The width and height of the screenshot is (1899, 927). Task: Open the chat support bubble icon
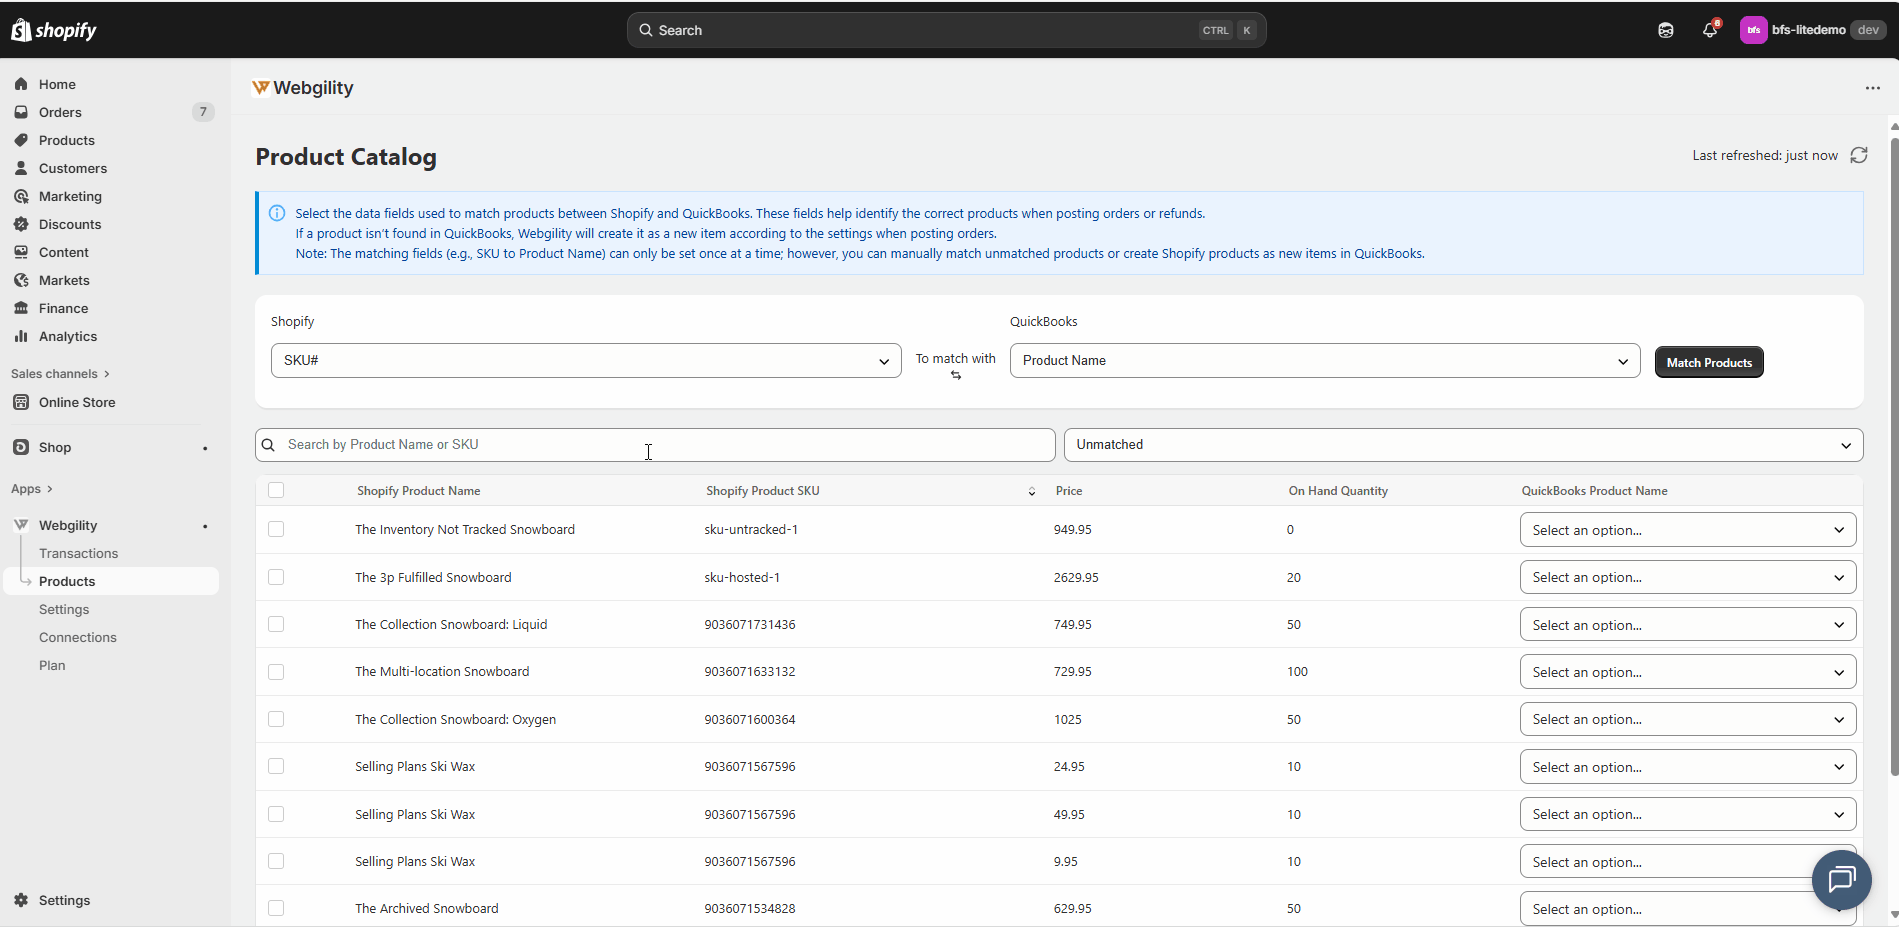click(1841, 879)
